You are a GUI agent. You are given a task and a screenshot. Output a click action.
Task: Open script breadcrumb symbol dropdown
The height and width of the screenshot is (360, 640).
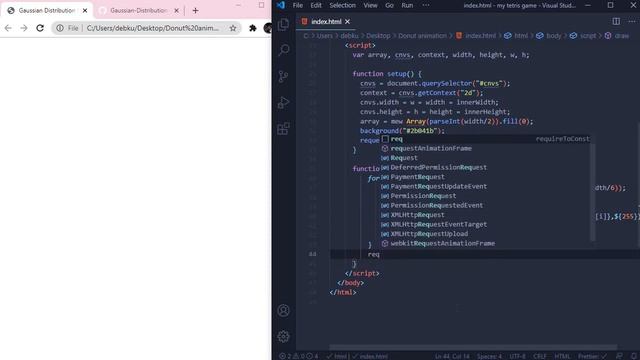(x=583, y=36)
